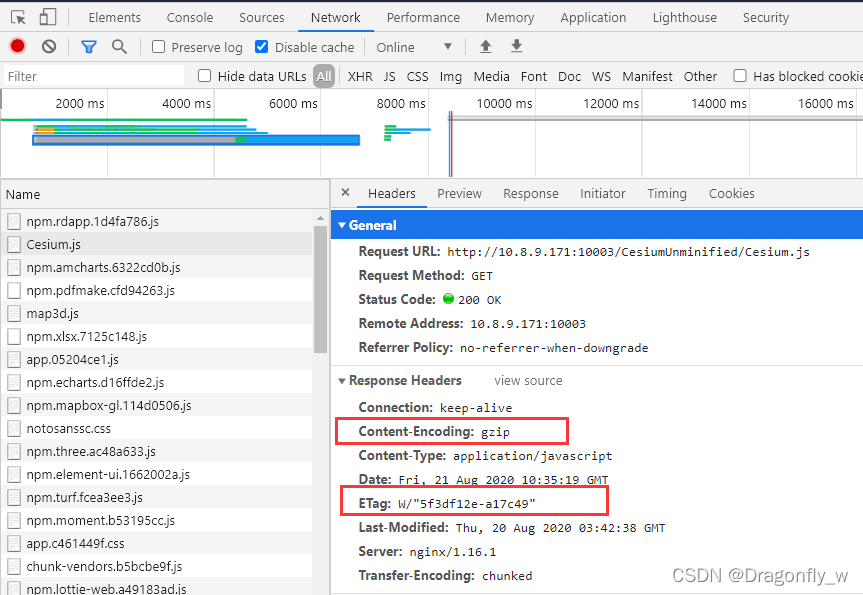Filter requests by Font type
The width and height of the screenshot is (863, 595).
point(534,77)
